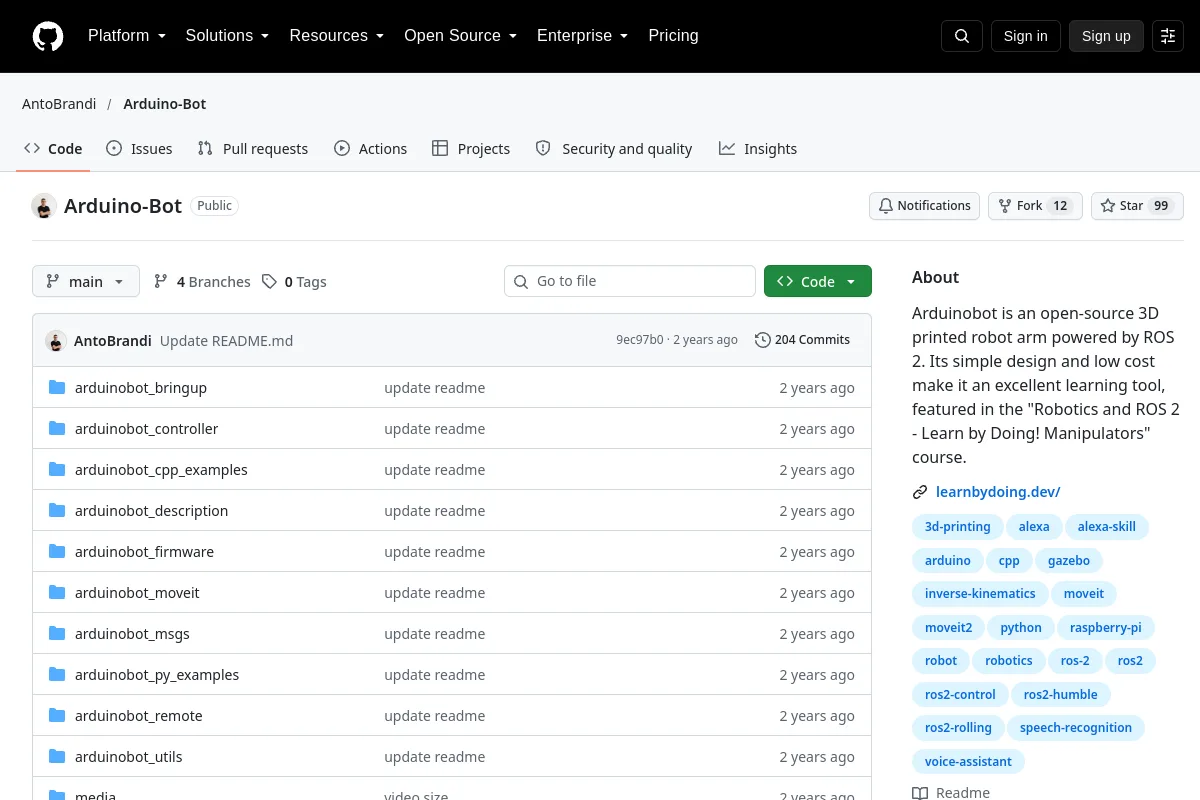Click the arduinobot_remote folder icon
Viewport: 1200px width, 800px height.
(x=57, y=715)
